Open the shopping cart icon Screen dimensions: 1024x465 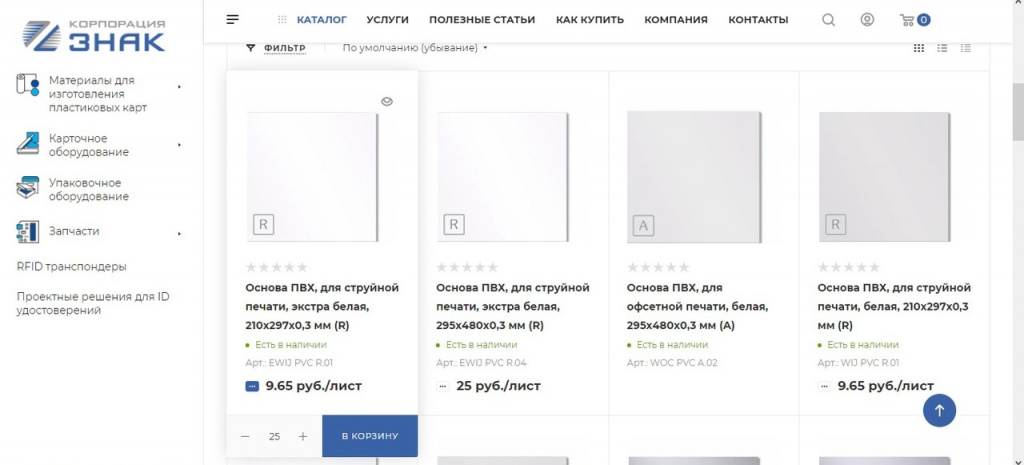tap(912, 19)
